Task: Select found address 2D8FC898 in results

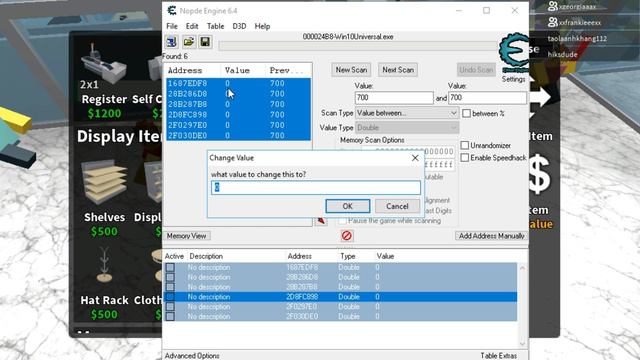Action: pos(238,115)
